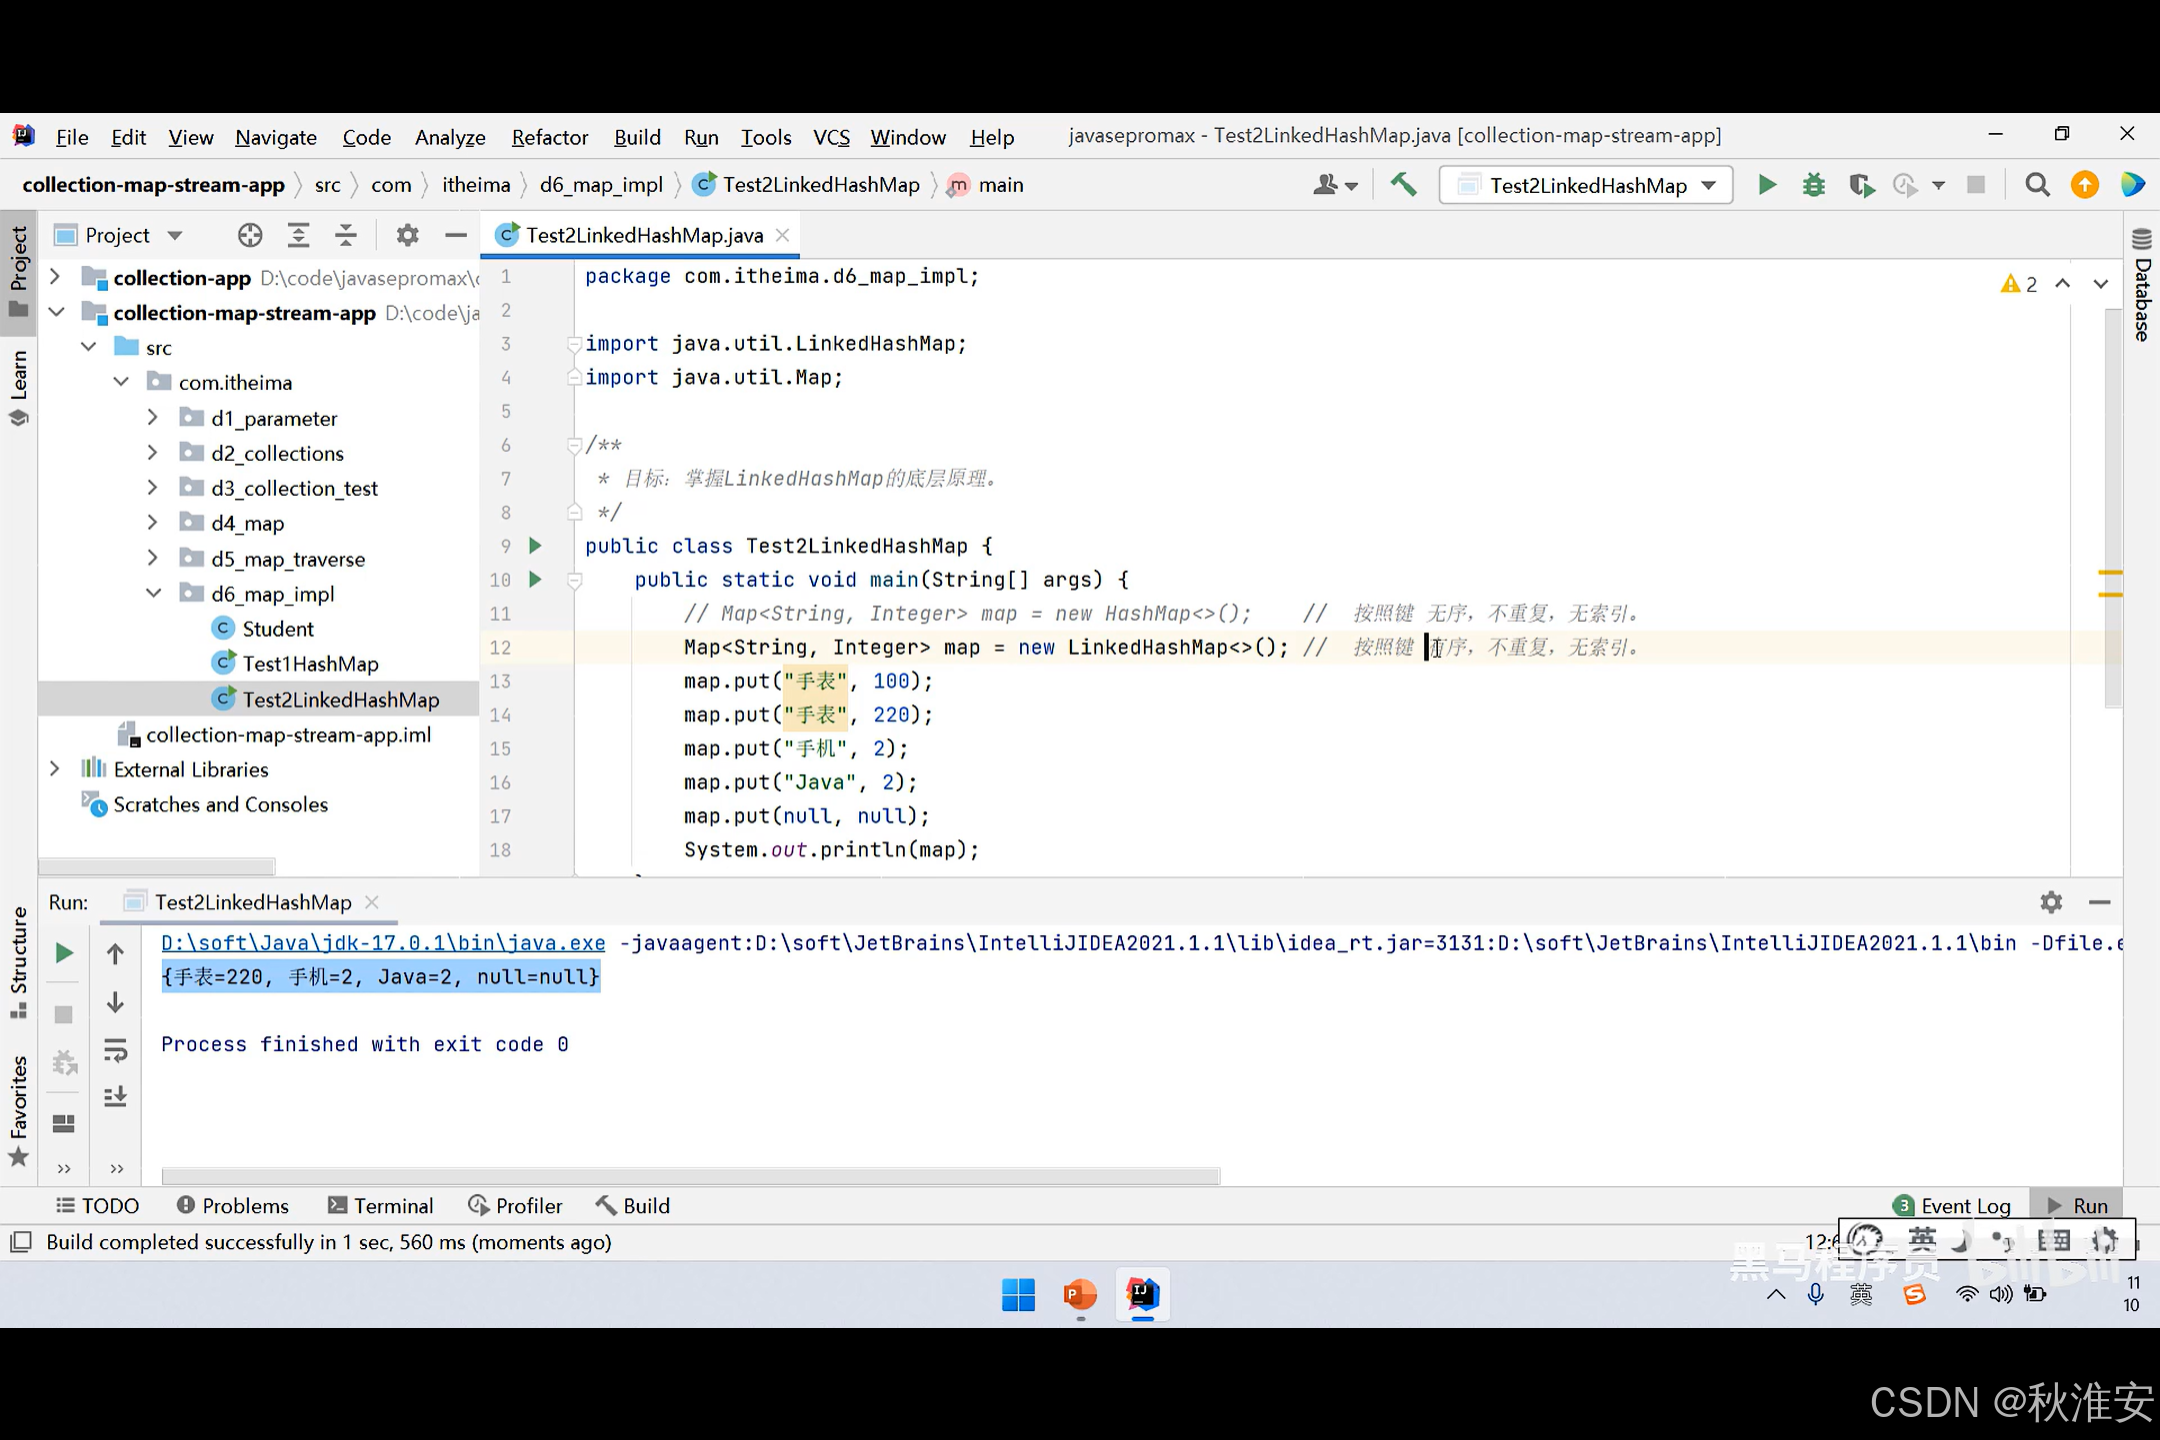Screen dimensions: 2160x1440
Task: Open the Refactor menu
Action: pos(549,137)
